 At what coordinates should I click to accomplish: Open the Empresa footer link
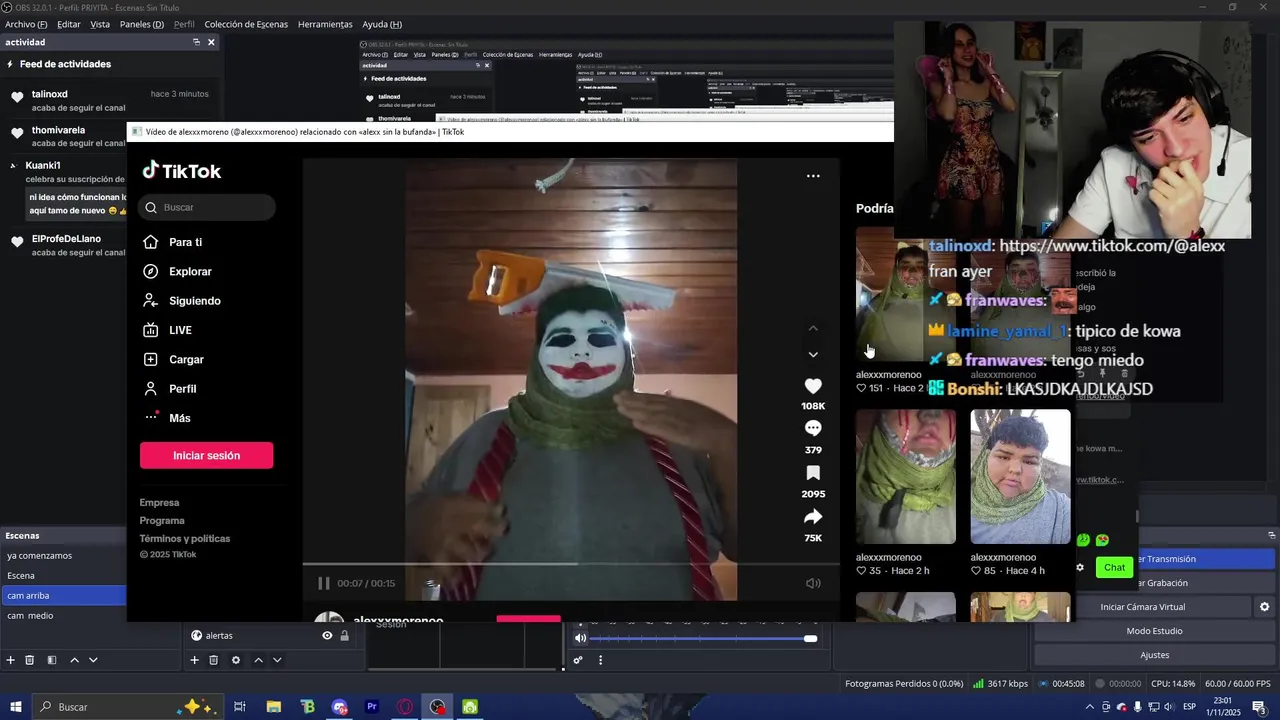(x=160, y=503)
